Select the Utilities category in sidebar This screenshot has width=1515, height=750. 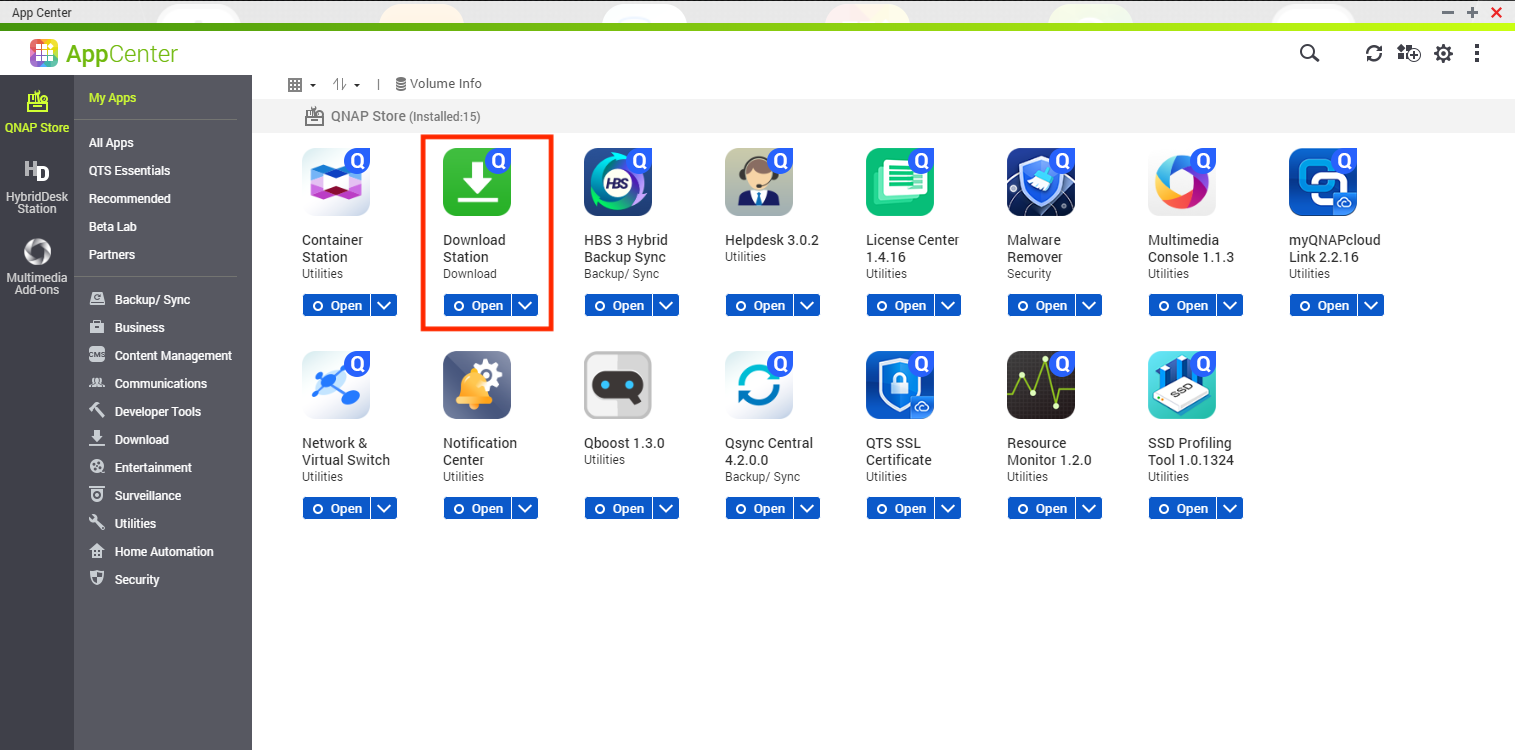[123, 524]
